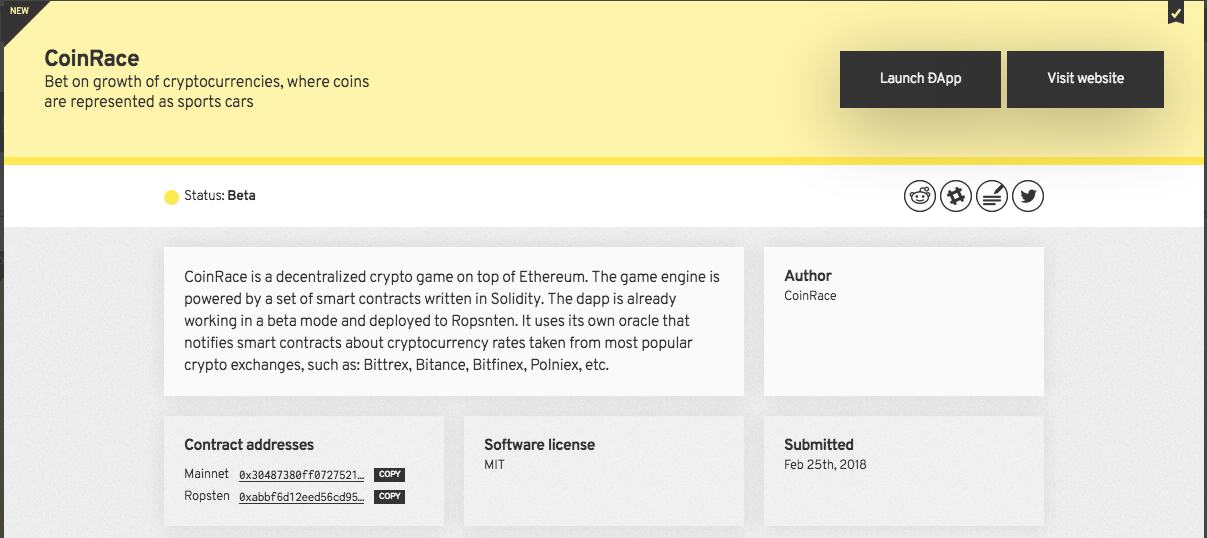This screenshot has width=1207, height=538.
Task: Click the yellow Beta status dot
Action: click(171, 197)
